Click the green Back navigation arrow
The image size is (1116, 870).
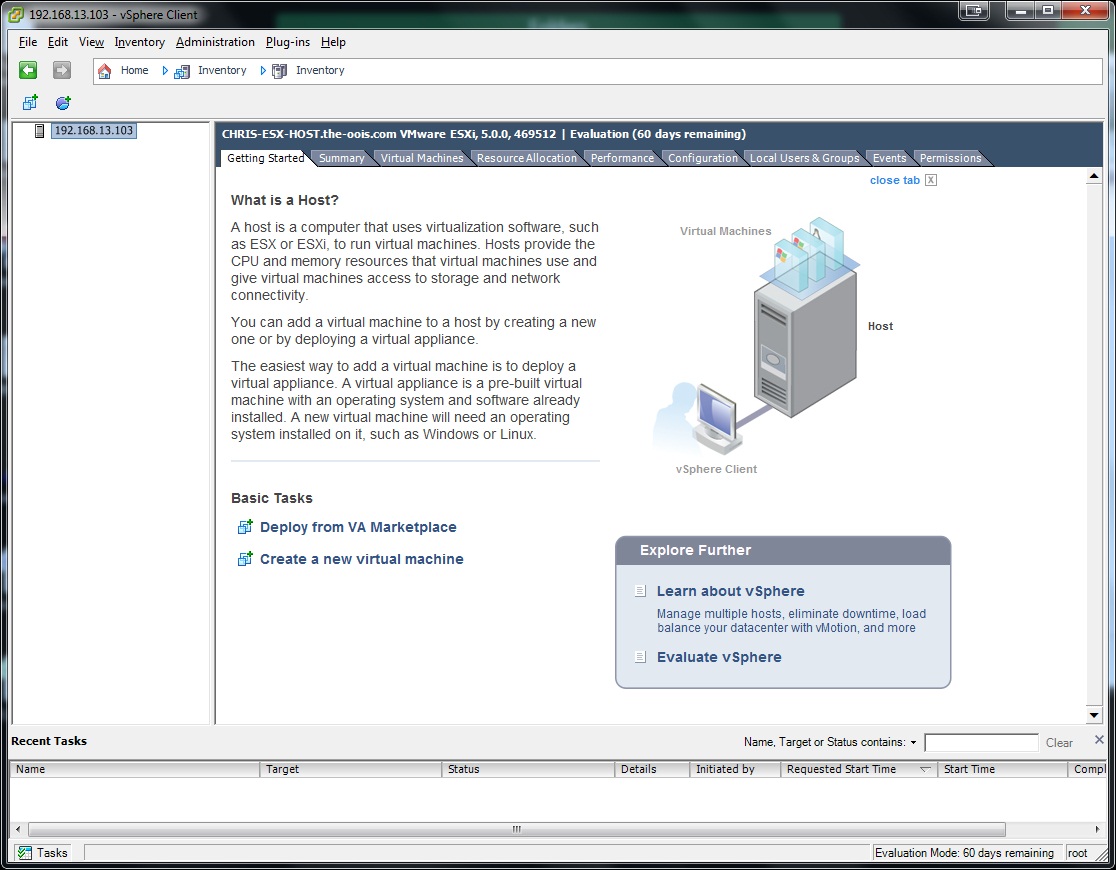[x=28, y=70]
